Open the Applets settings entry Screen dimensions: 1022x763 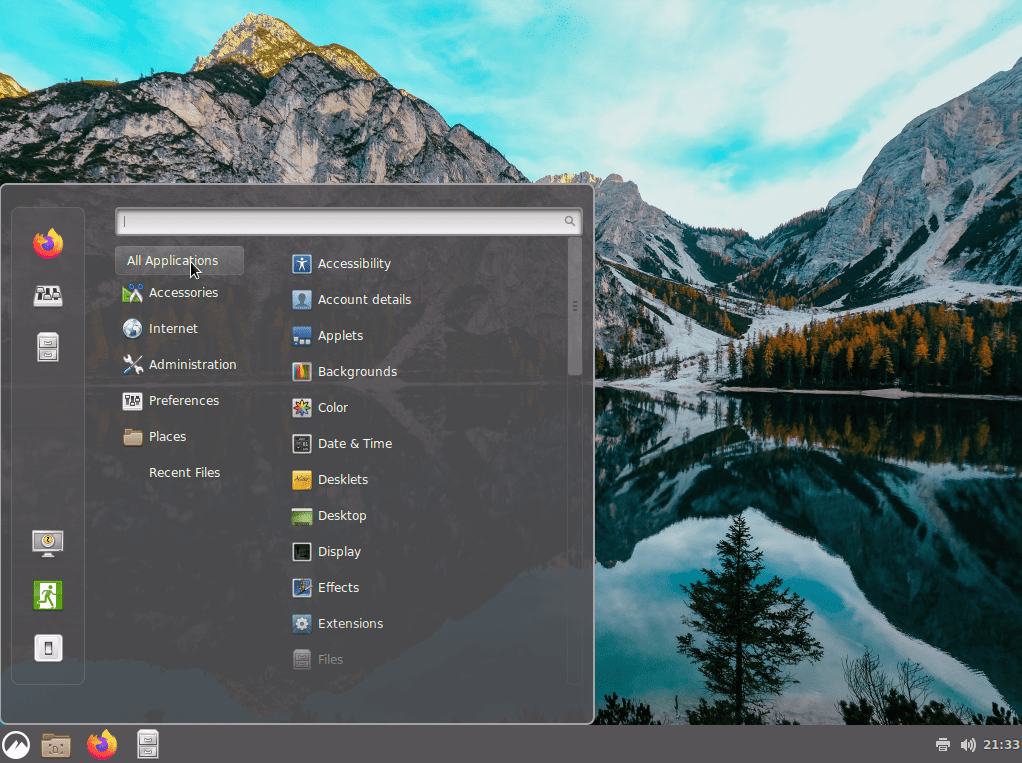click(340, 335)
